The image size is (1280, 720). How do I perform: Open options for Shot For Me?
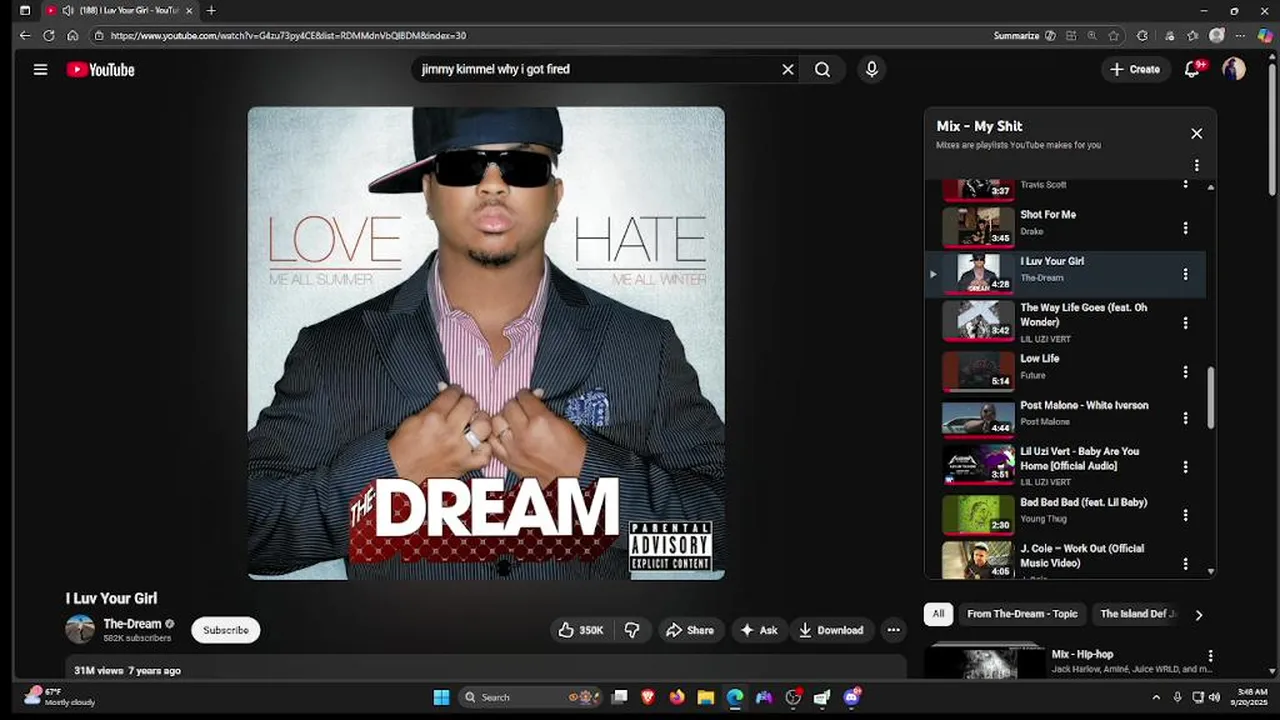1185,228
